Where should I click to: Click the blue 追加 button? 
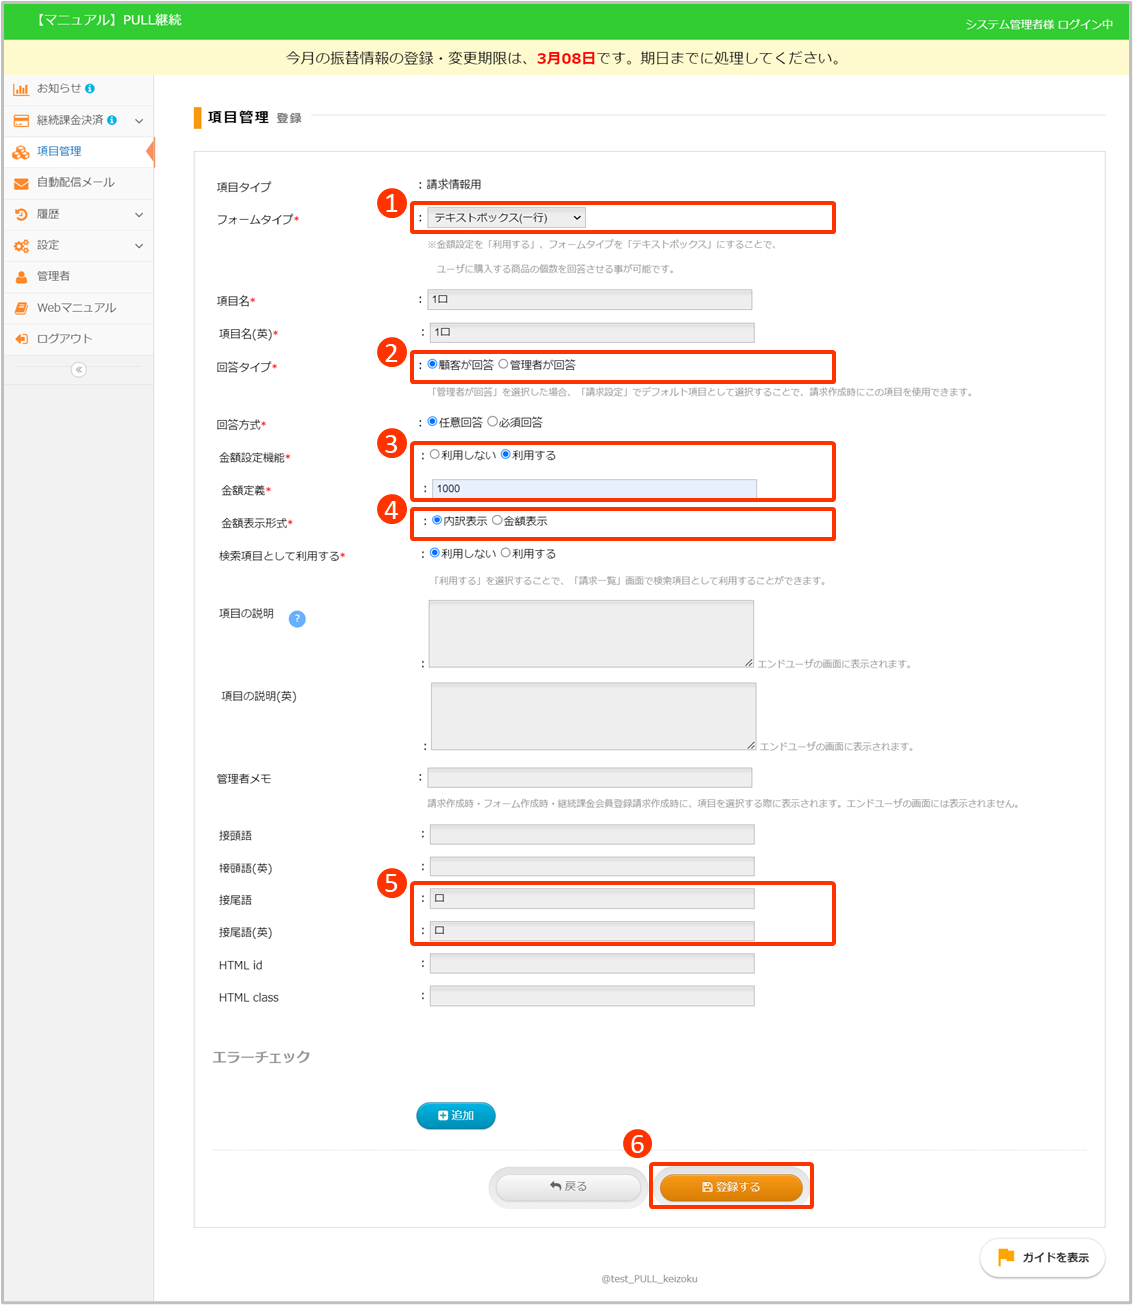pyautogui.click(x=456, y=1116)
